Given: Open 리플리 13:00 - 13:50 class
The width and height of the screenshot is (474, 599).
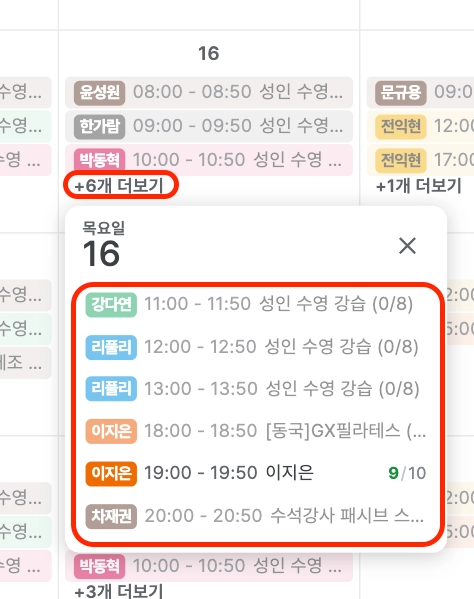Looking at the screenshot, I should pos(256,389).
